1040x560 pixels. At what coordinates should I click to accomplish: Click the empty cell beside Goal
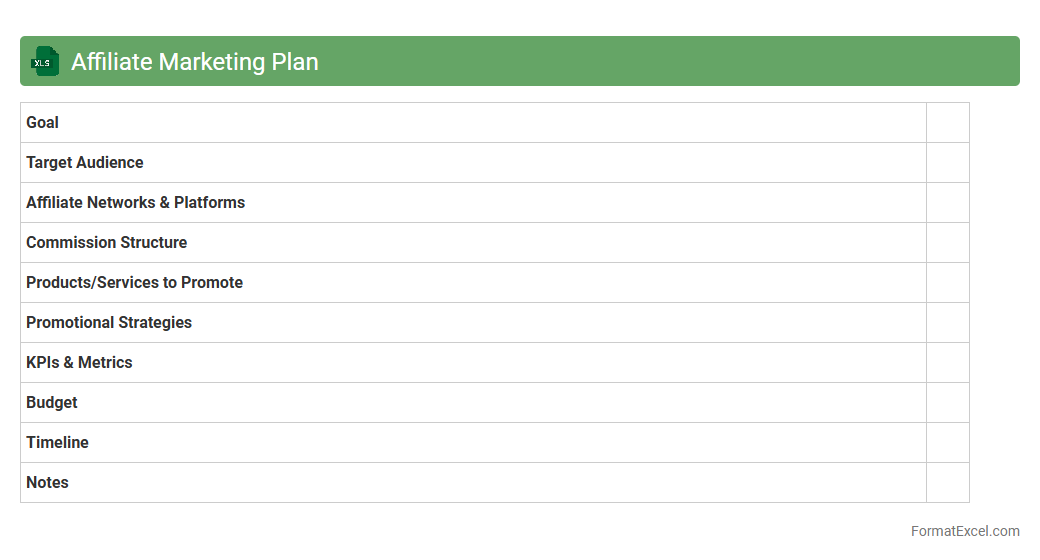coord(947,122)
